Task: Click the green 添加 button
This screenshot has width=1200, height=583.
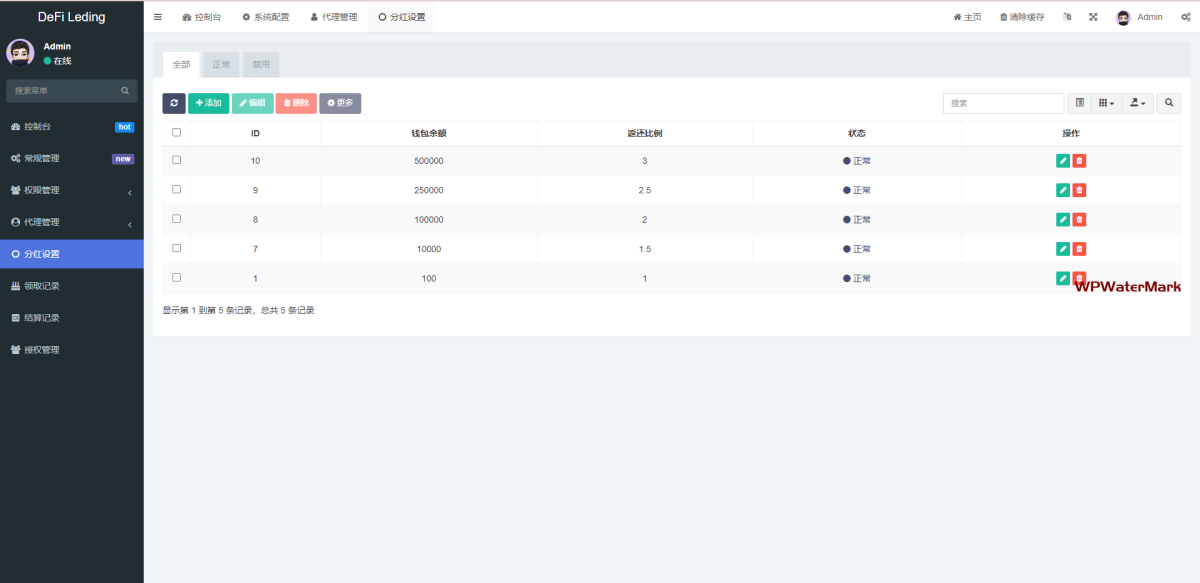Action: (208, 103)
